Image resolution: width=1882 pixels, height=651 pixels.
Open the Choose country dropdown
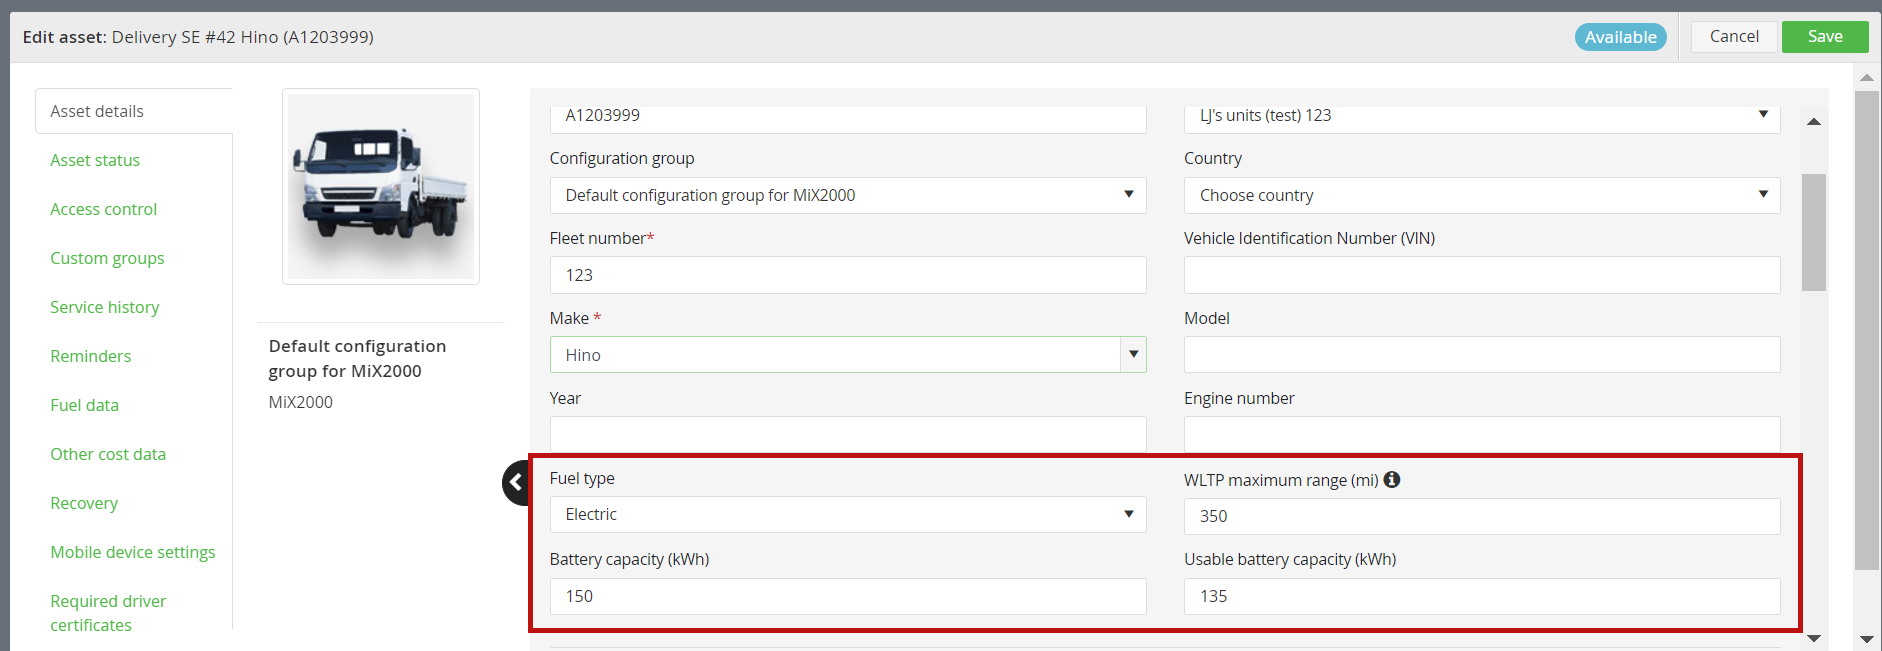tap(1482, 195)
